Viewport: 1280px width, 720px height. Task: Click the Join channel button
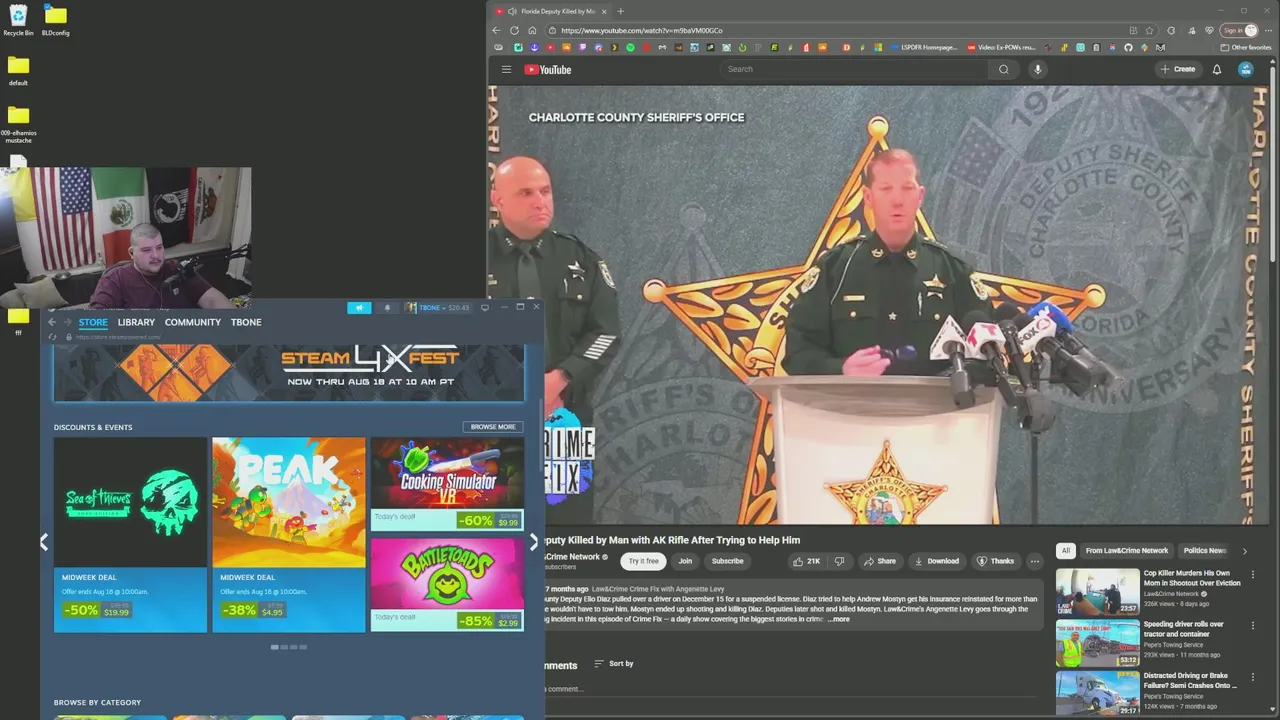(x=685, y=561)
